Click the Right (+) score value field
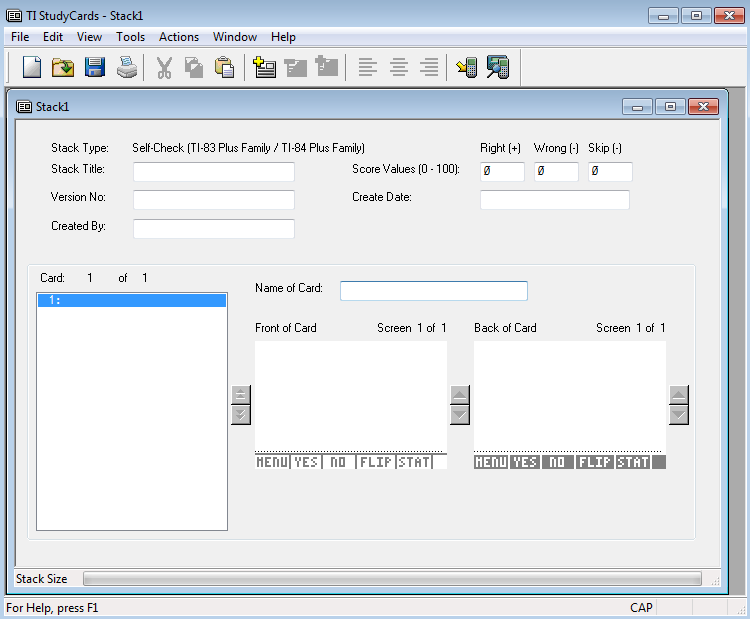Screen dimensions: 750x619 502,172
